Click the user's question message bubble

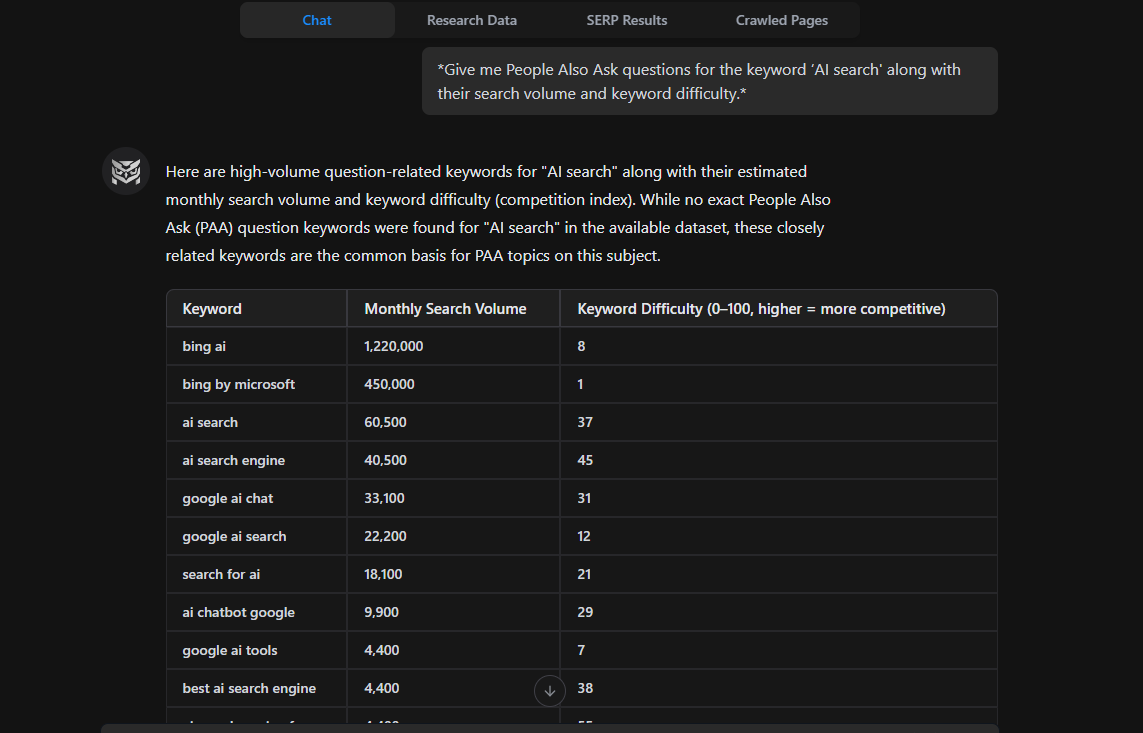[x=709, y=81]
